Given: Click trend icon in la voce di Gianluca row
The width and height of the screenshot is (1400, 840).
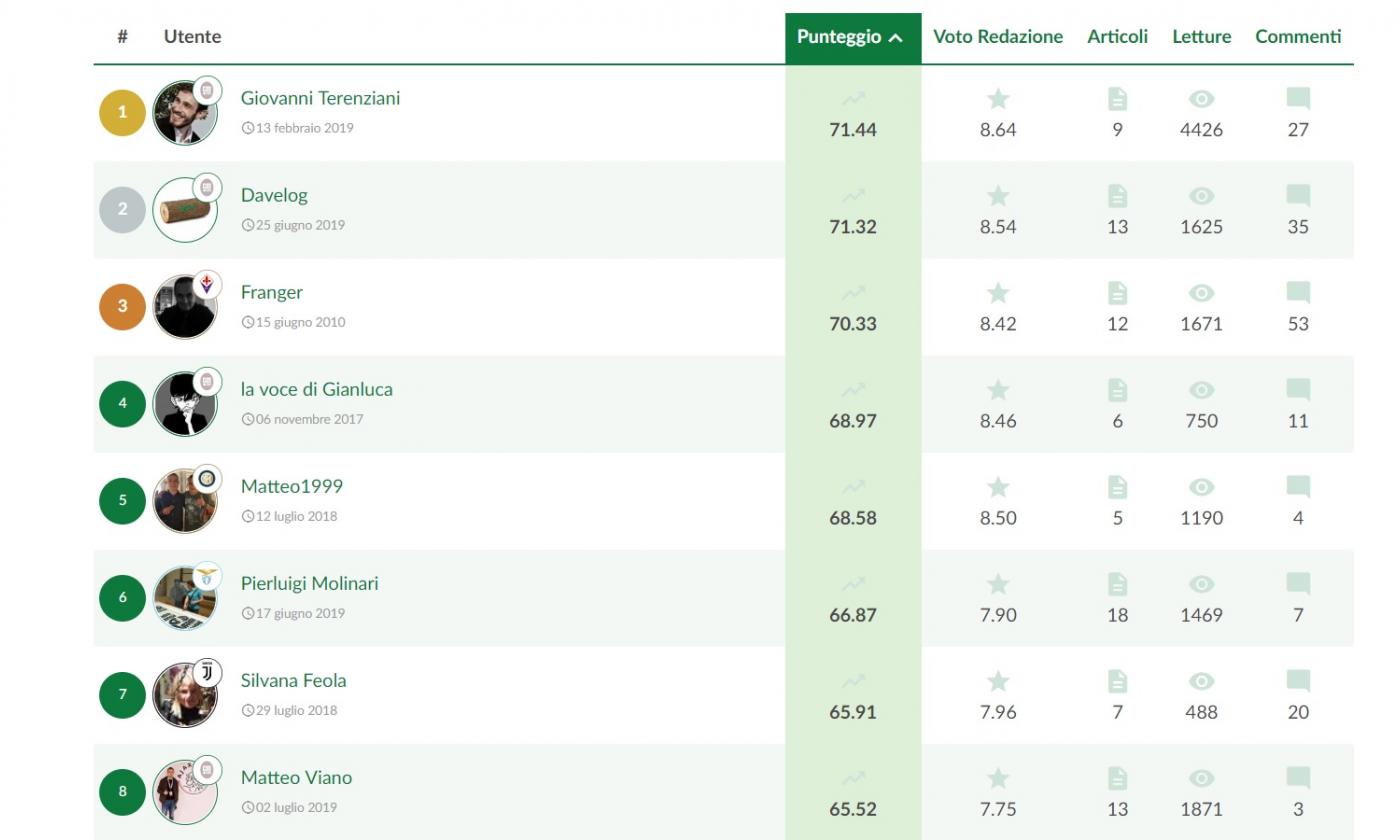Looking at the screenshot, I should 853,389.
